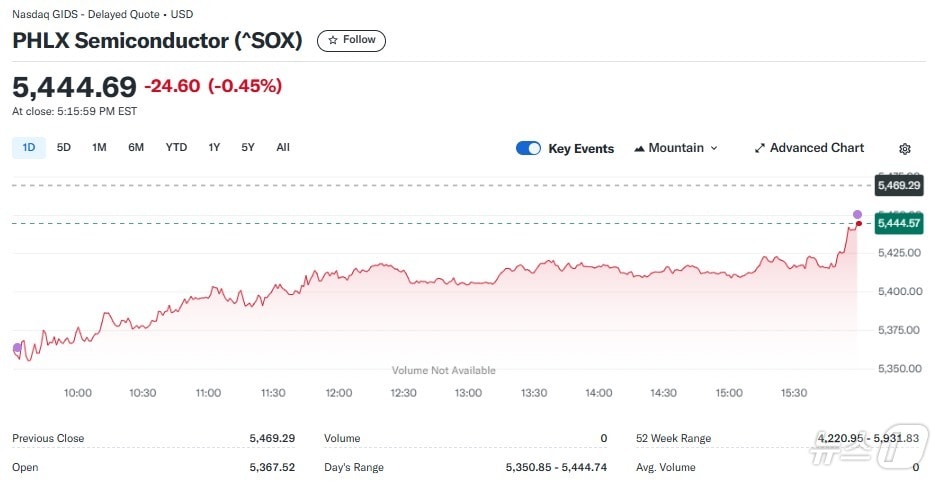This screenshot has height=481, width=939.
Task: Select the 1D time range tab
Action: (x=28, y=148)
